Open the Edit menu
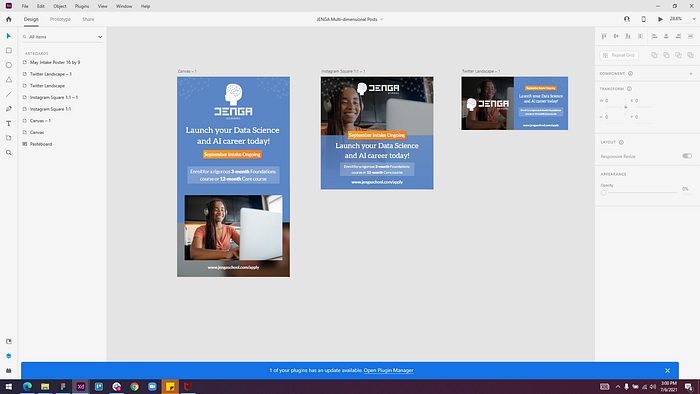 point(41,6)
